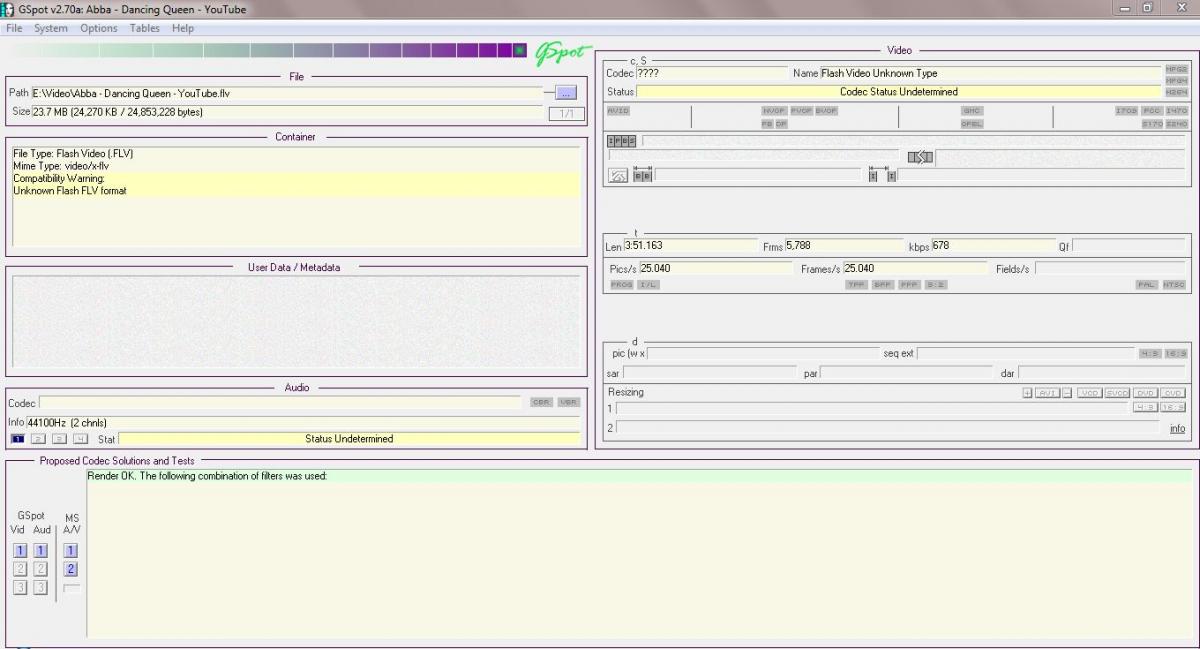
Task: Click the VBR indicator in Audio panel
Action: point(568,402)
